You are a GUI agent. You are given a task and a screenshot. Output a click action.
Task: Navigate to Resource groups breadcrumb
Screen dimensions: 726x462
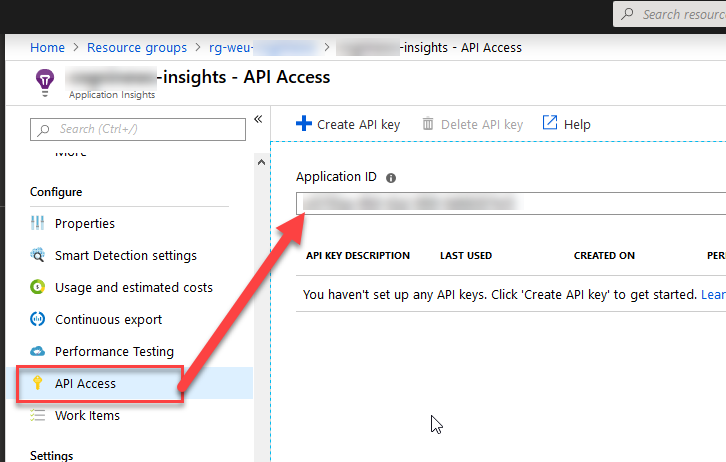136,47
